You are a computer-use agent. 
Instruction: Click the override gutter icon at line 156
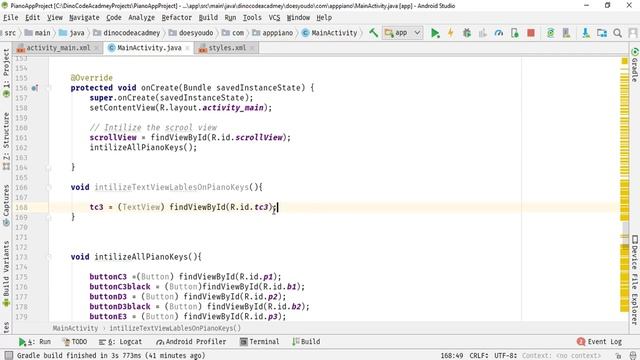tap(35, 88)
